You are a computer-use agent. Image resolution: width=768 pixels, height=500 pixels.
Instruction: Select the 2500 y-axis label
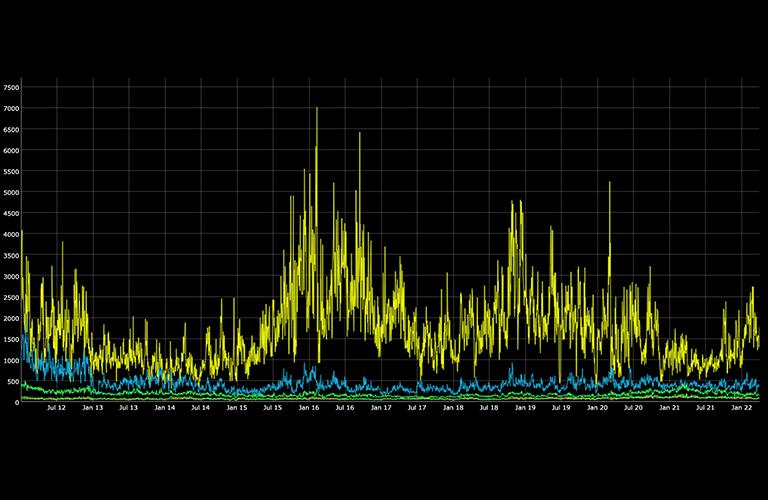[11, 297]
